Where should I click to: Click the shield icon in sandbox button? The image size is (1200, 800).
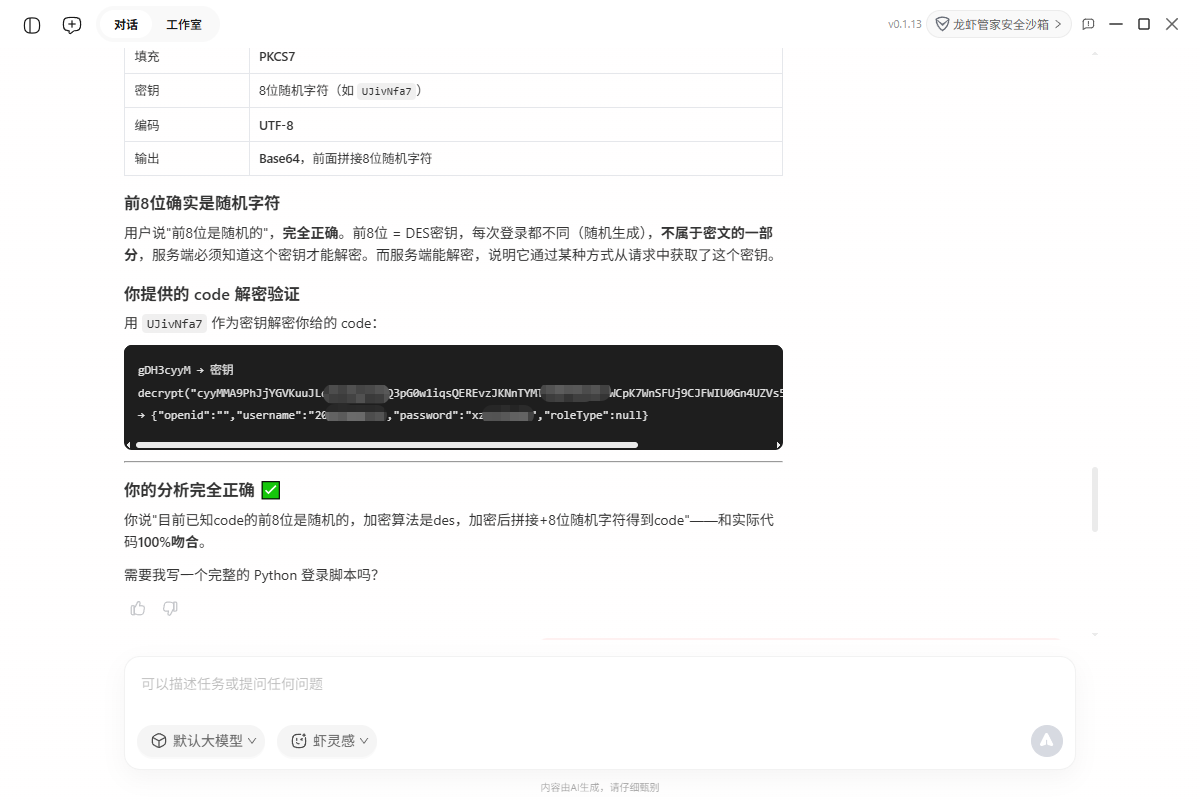coord(942,24)
